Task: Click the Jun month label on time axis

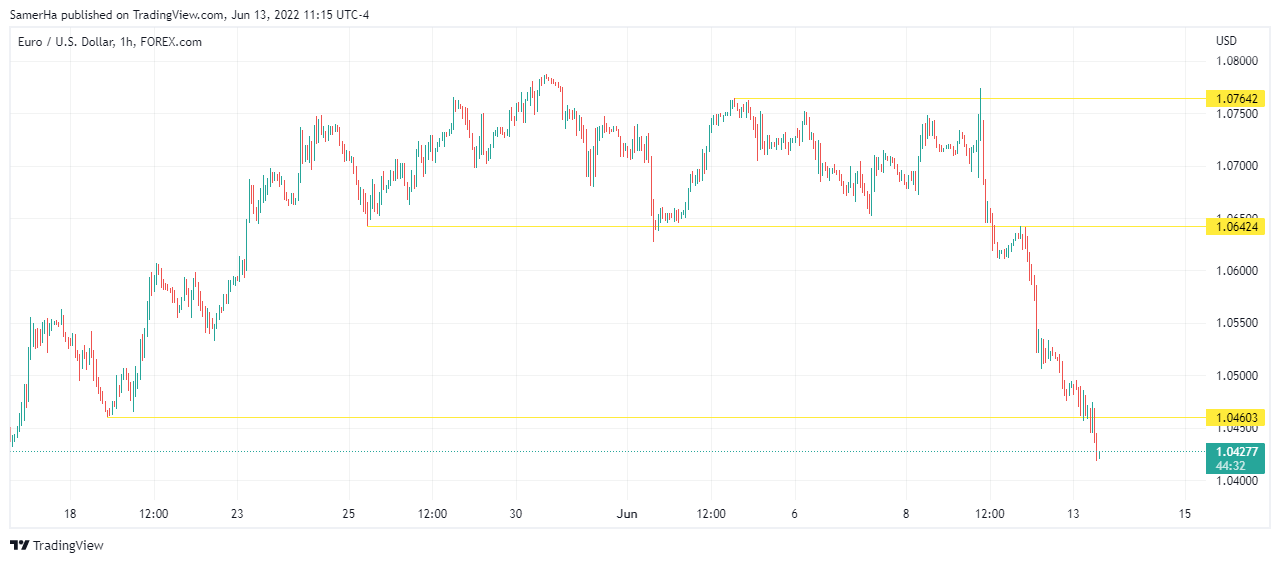Action: [x=627, y=514]
